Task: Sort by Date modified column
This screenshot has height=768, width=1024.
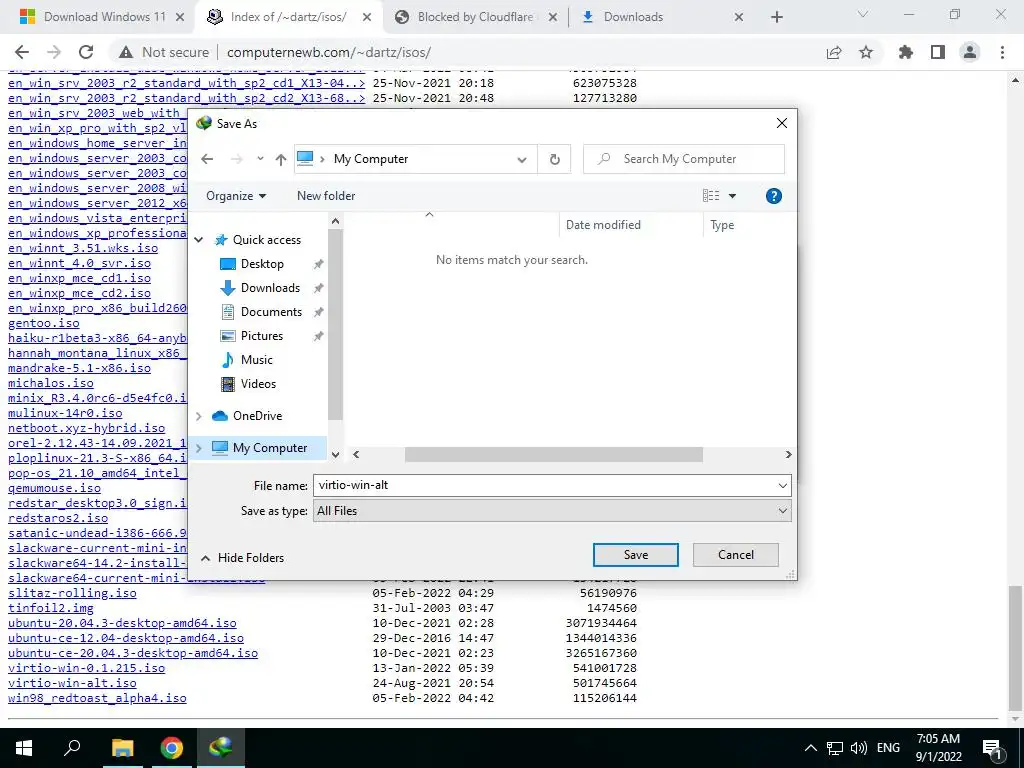Action: [x=603, y=225]
